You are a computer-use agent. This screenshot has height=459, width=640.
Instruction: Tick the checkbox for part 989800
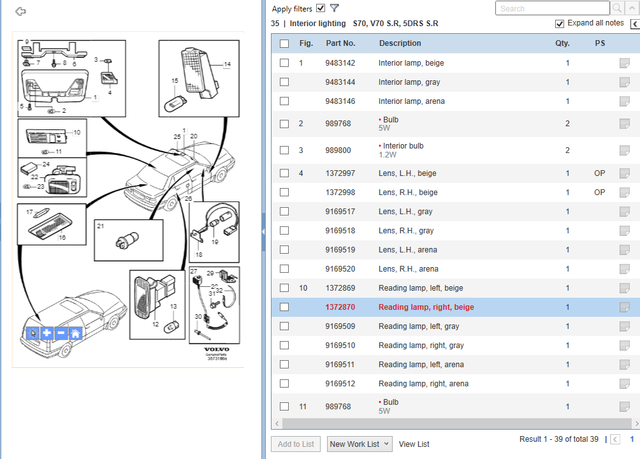click(x=285, y=150)
